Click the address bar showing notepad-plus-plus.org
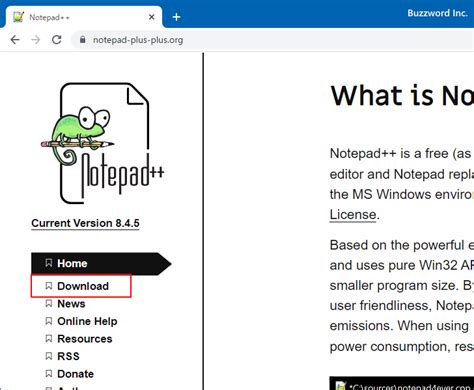This screenshot has height=390, width=474. coord(273,40)
